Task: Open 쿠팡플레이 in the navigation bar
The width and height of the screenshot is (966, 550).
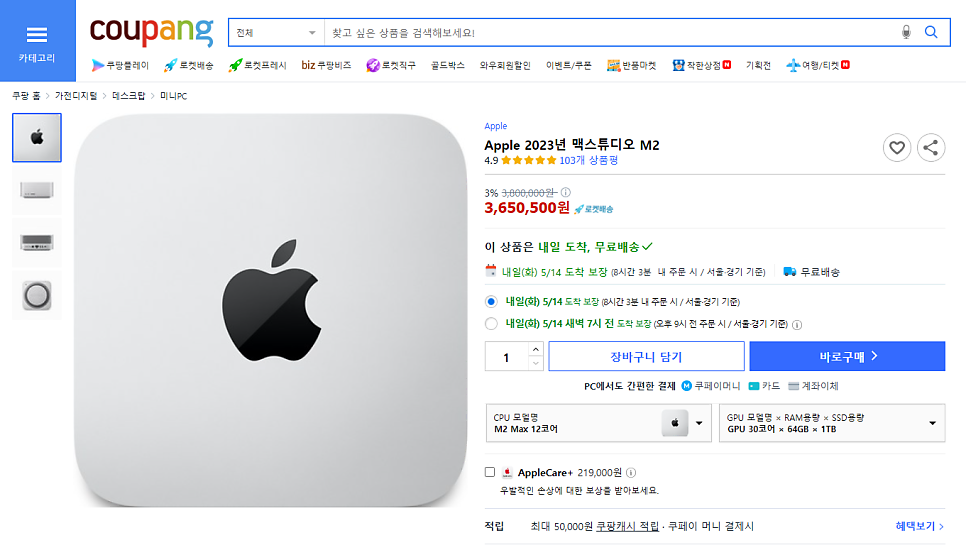Action: (x=120, y=65)
